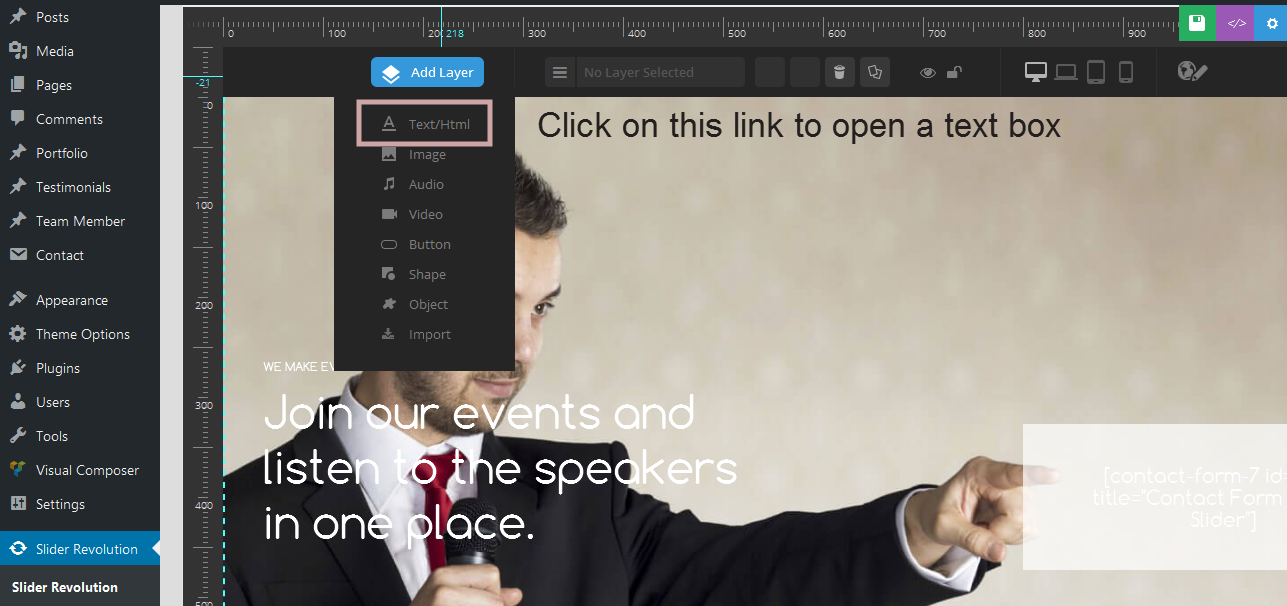The image size is (1287, 606).
Task: Open layer list hamburger menu
Action: coord(560,72)
